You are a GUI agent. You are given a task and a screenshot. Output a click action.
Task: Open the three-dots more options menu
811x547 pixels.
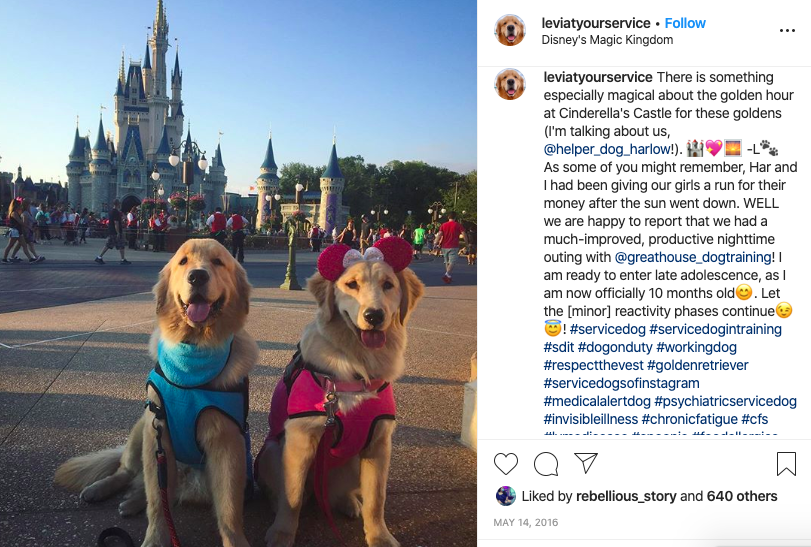[787, 31]
